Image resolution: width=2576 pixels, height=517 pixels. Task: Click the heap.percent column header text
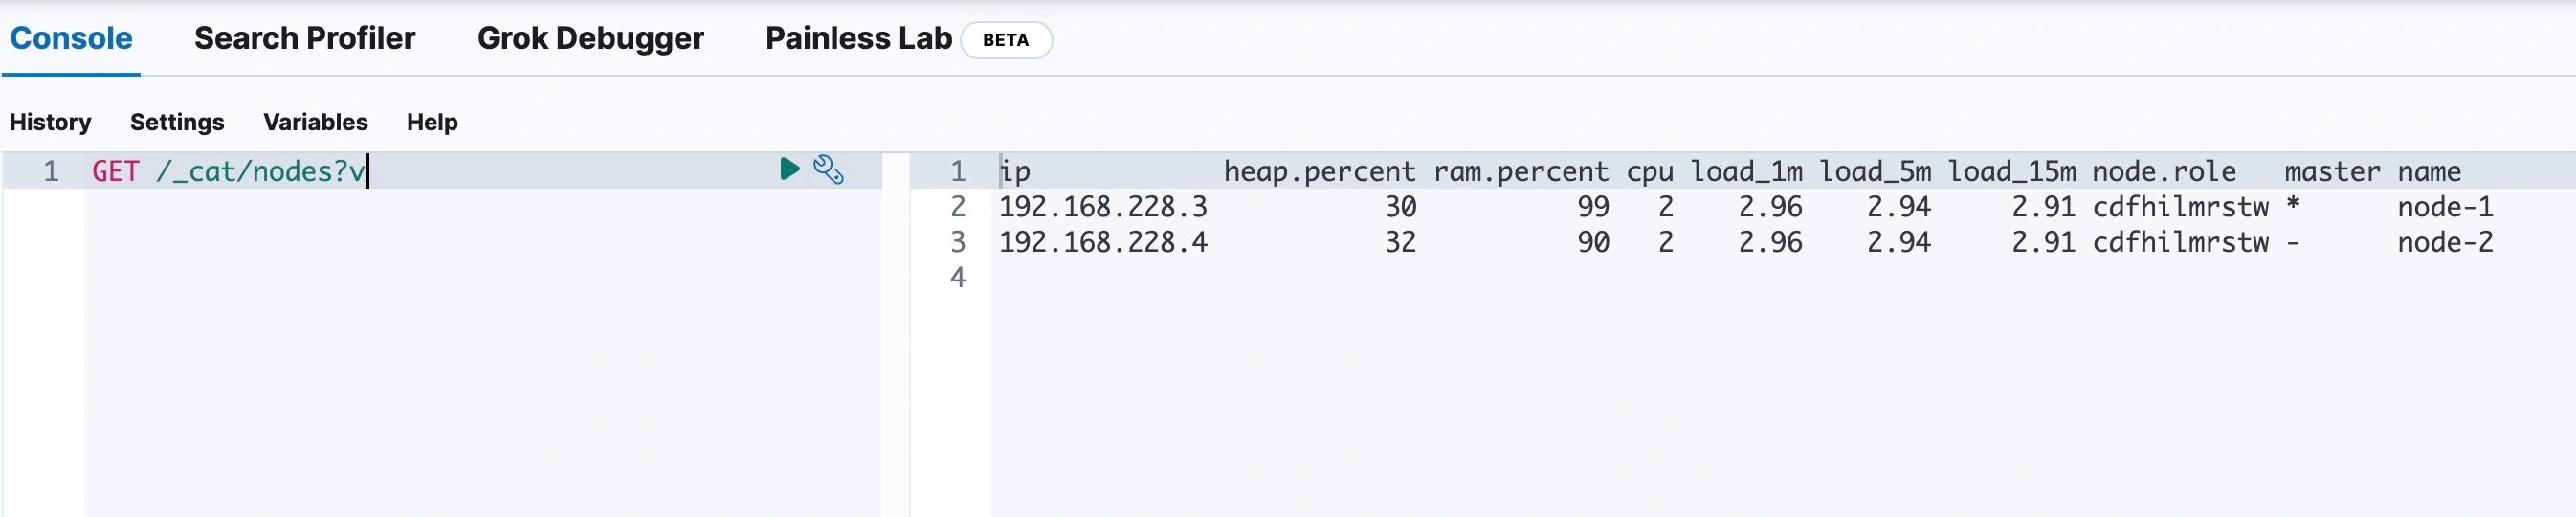pyautogui.click(x=1319, y=172)
